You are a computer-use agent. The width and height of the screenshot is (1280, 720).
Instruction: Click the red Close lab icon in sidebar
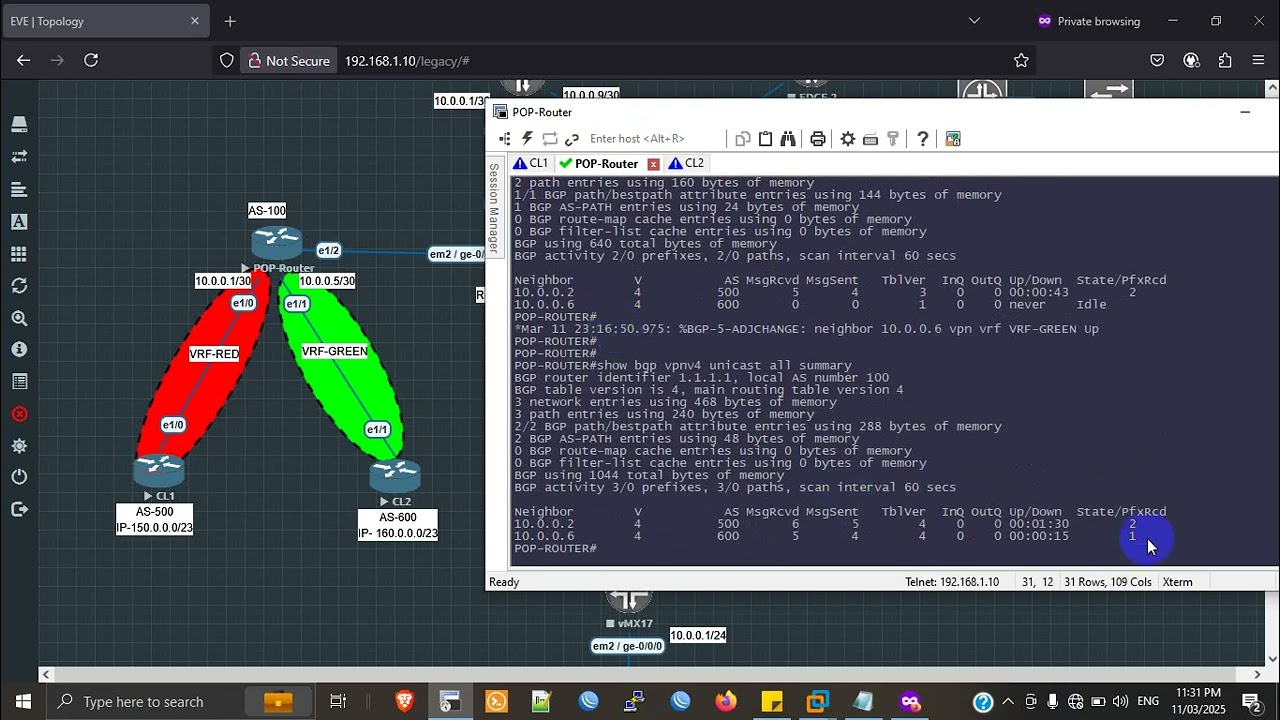tap(19, 414)
